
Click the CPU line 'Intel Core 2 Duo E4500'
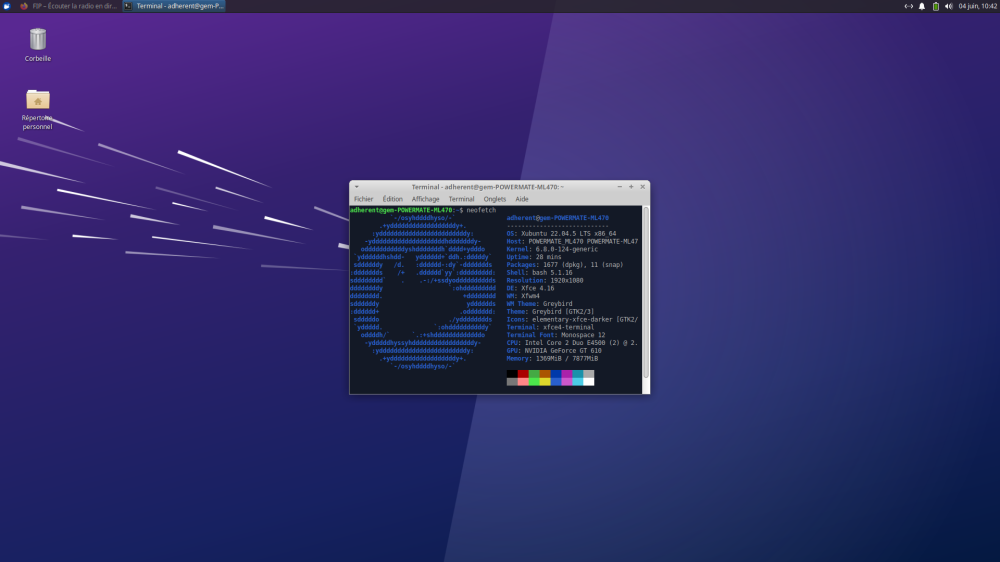[x=572, y=343]
